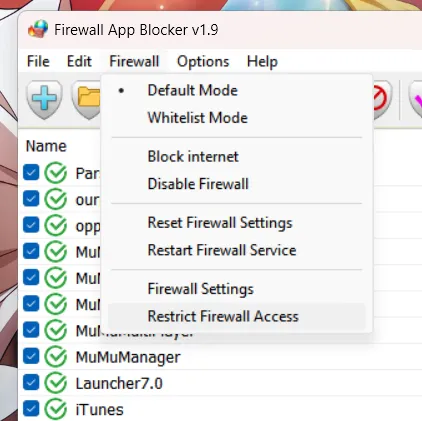Screen dimensions: 422x421
Task: Click the green check icon beside MuMuManager
Action: coord(55,357)
